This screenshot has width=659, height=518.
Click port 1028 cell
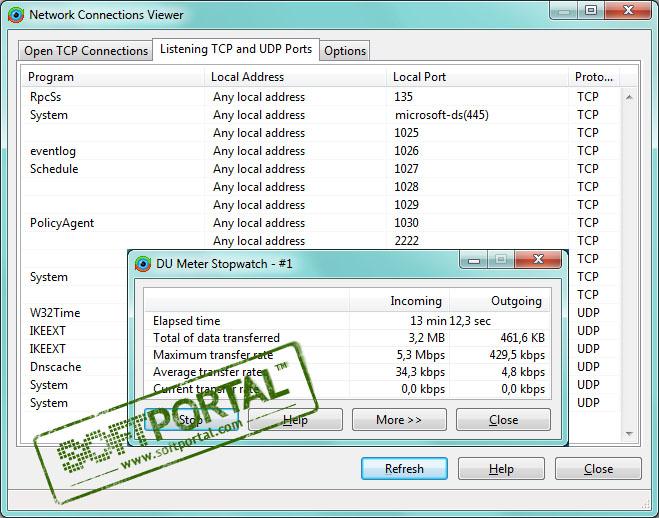[406, 187]
